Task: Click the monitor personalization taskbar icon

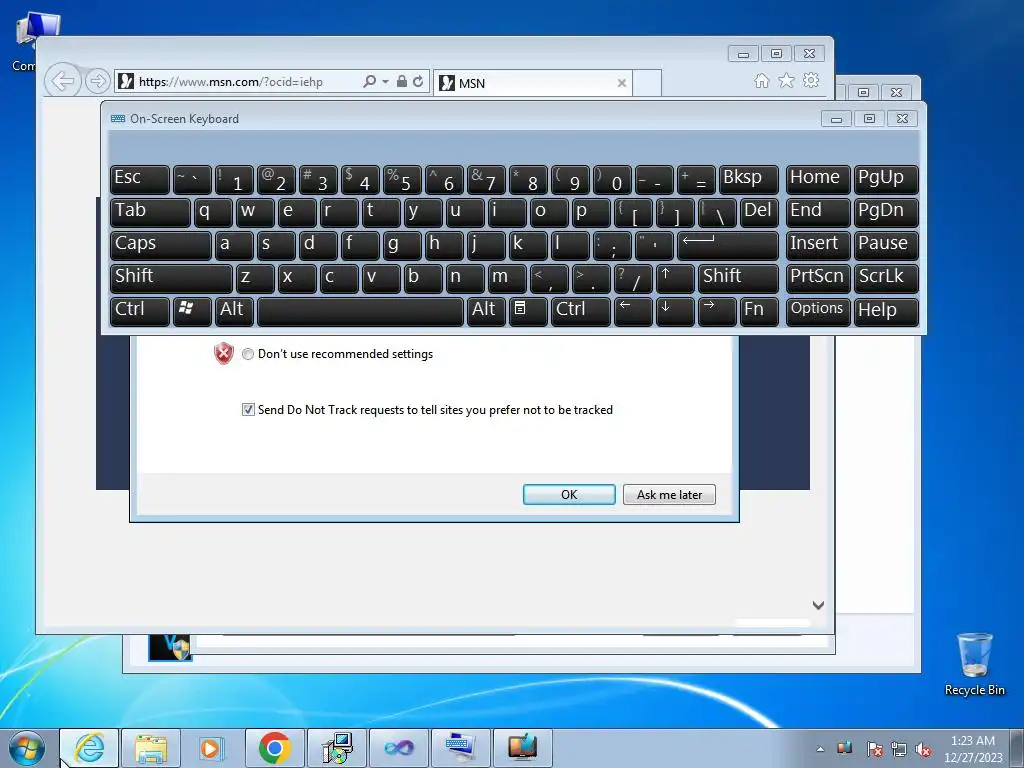Action: tap(522, 748)
